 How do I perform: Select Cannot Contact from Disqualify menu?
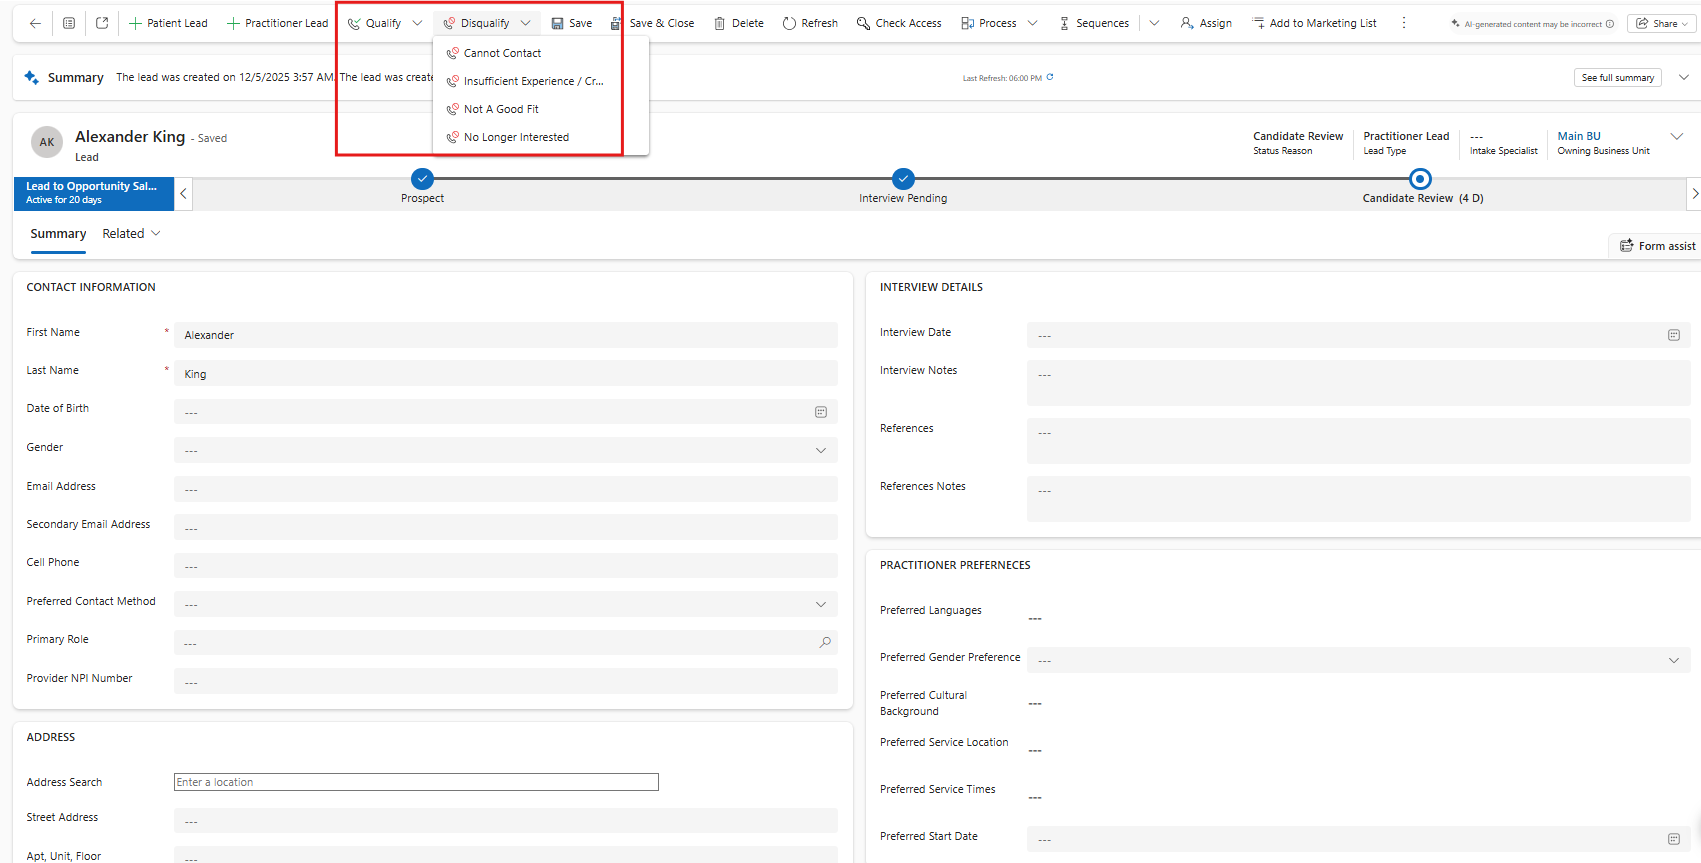coord(502,53)
